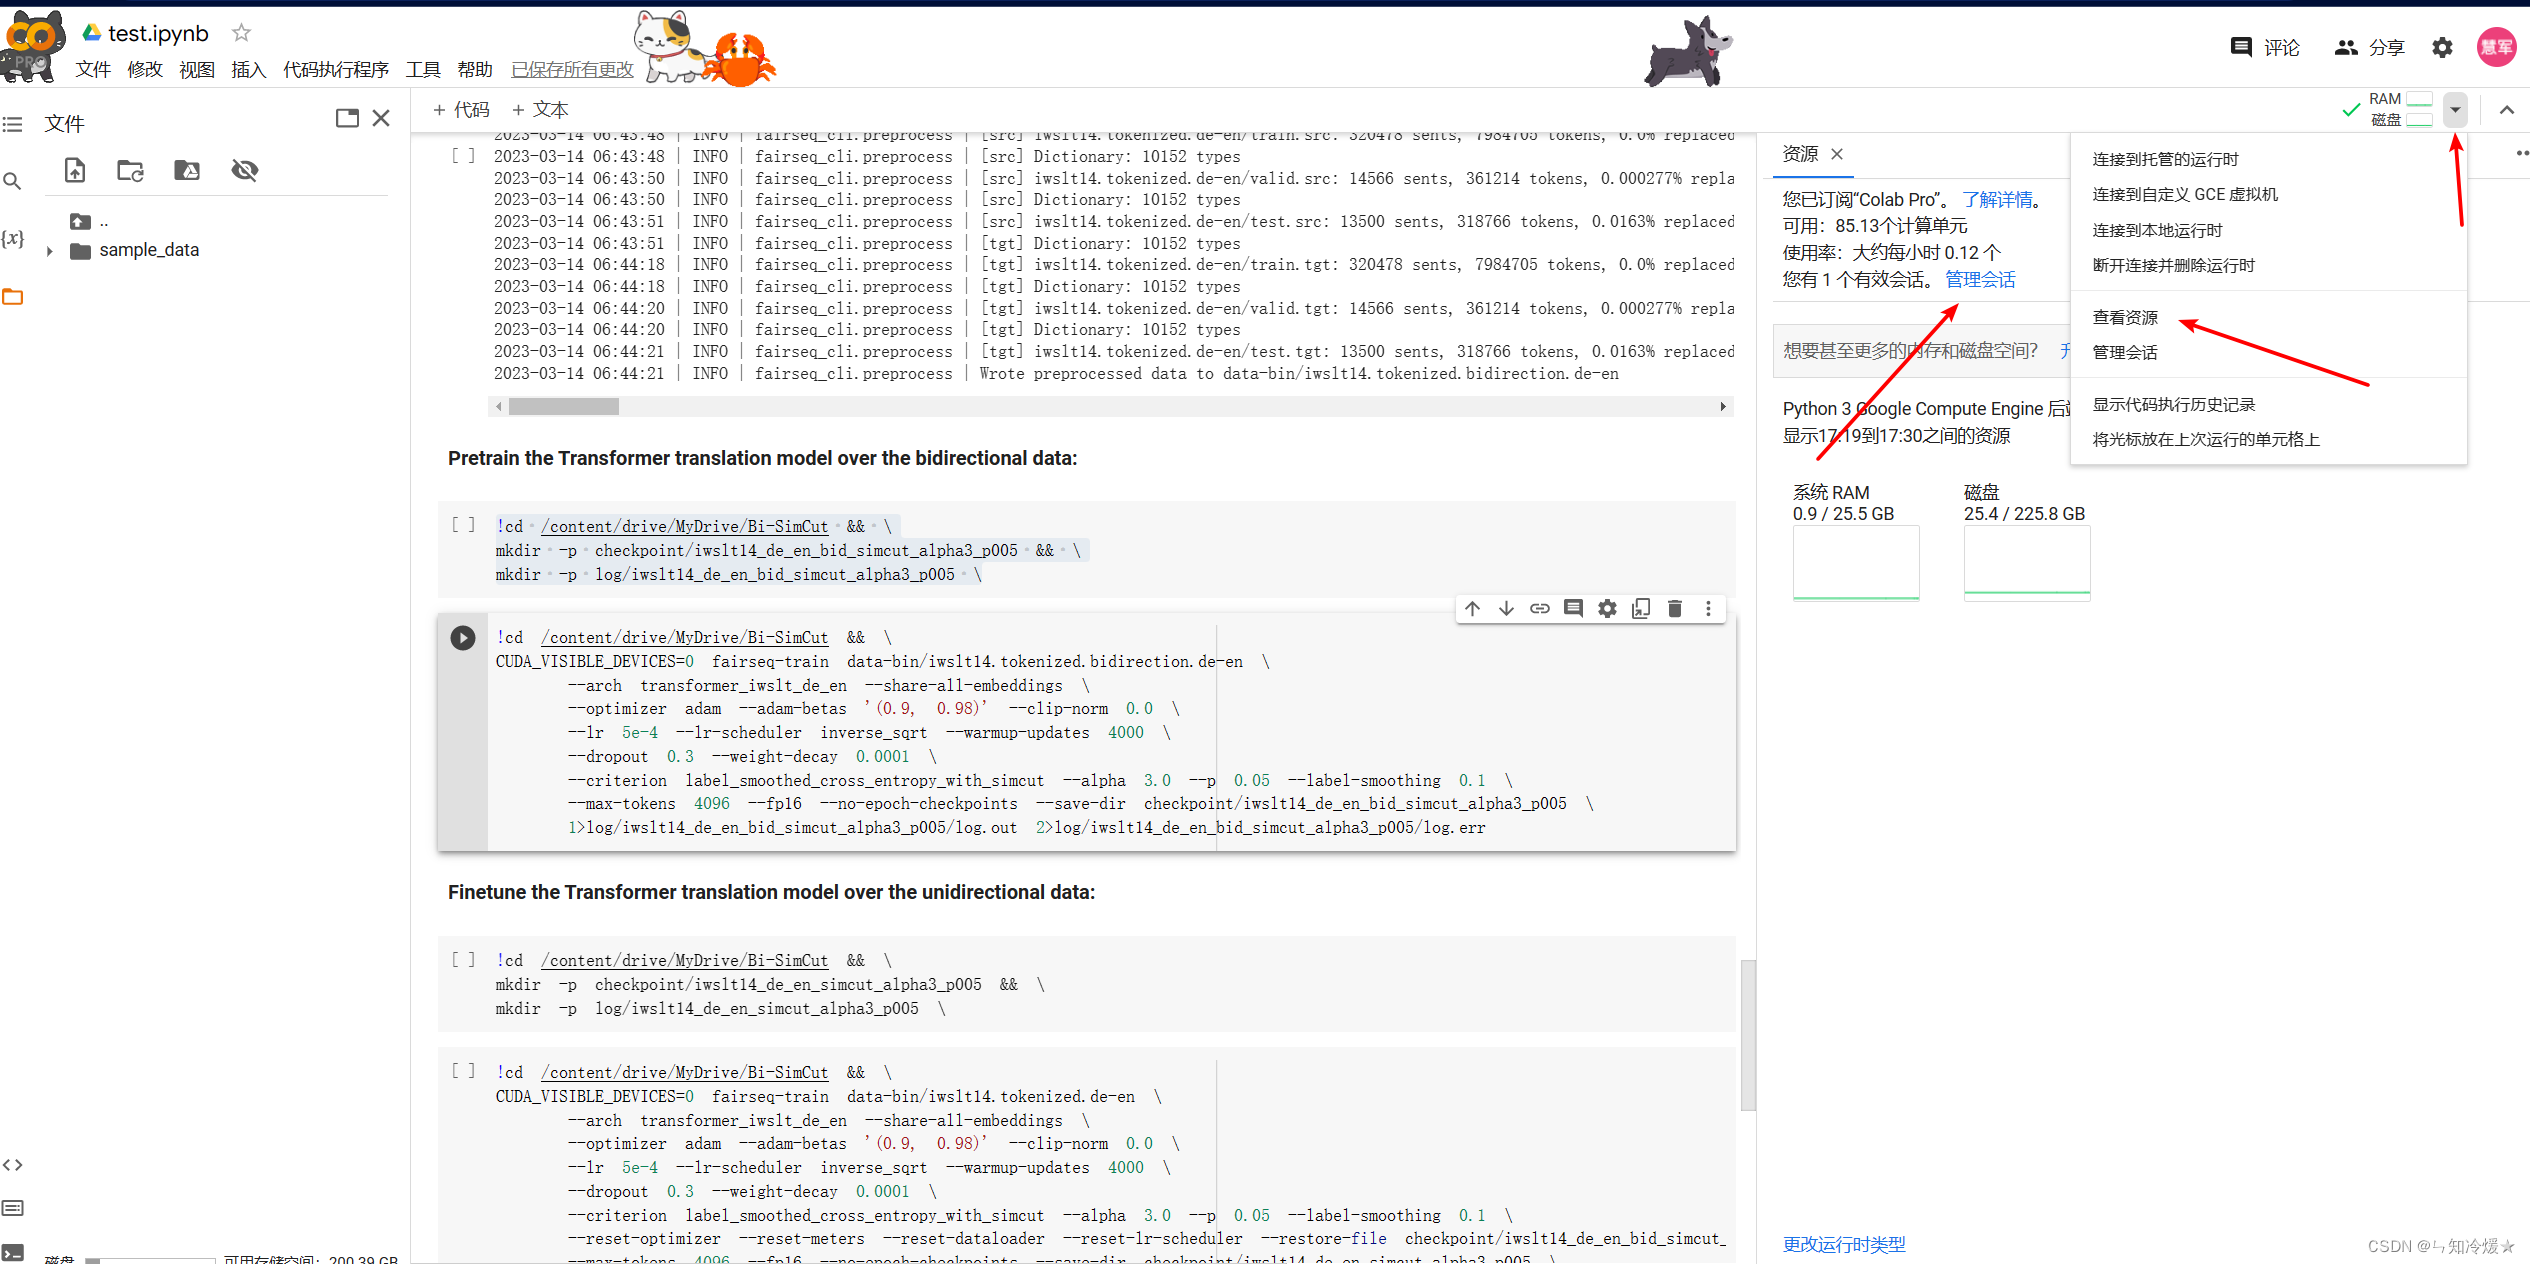Open the variables {x} panel
Viewport: 2530px width, 1264px height.
[x=13, y=238]
